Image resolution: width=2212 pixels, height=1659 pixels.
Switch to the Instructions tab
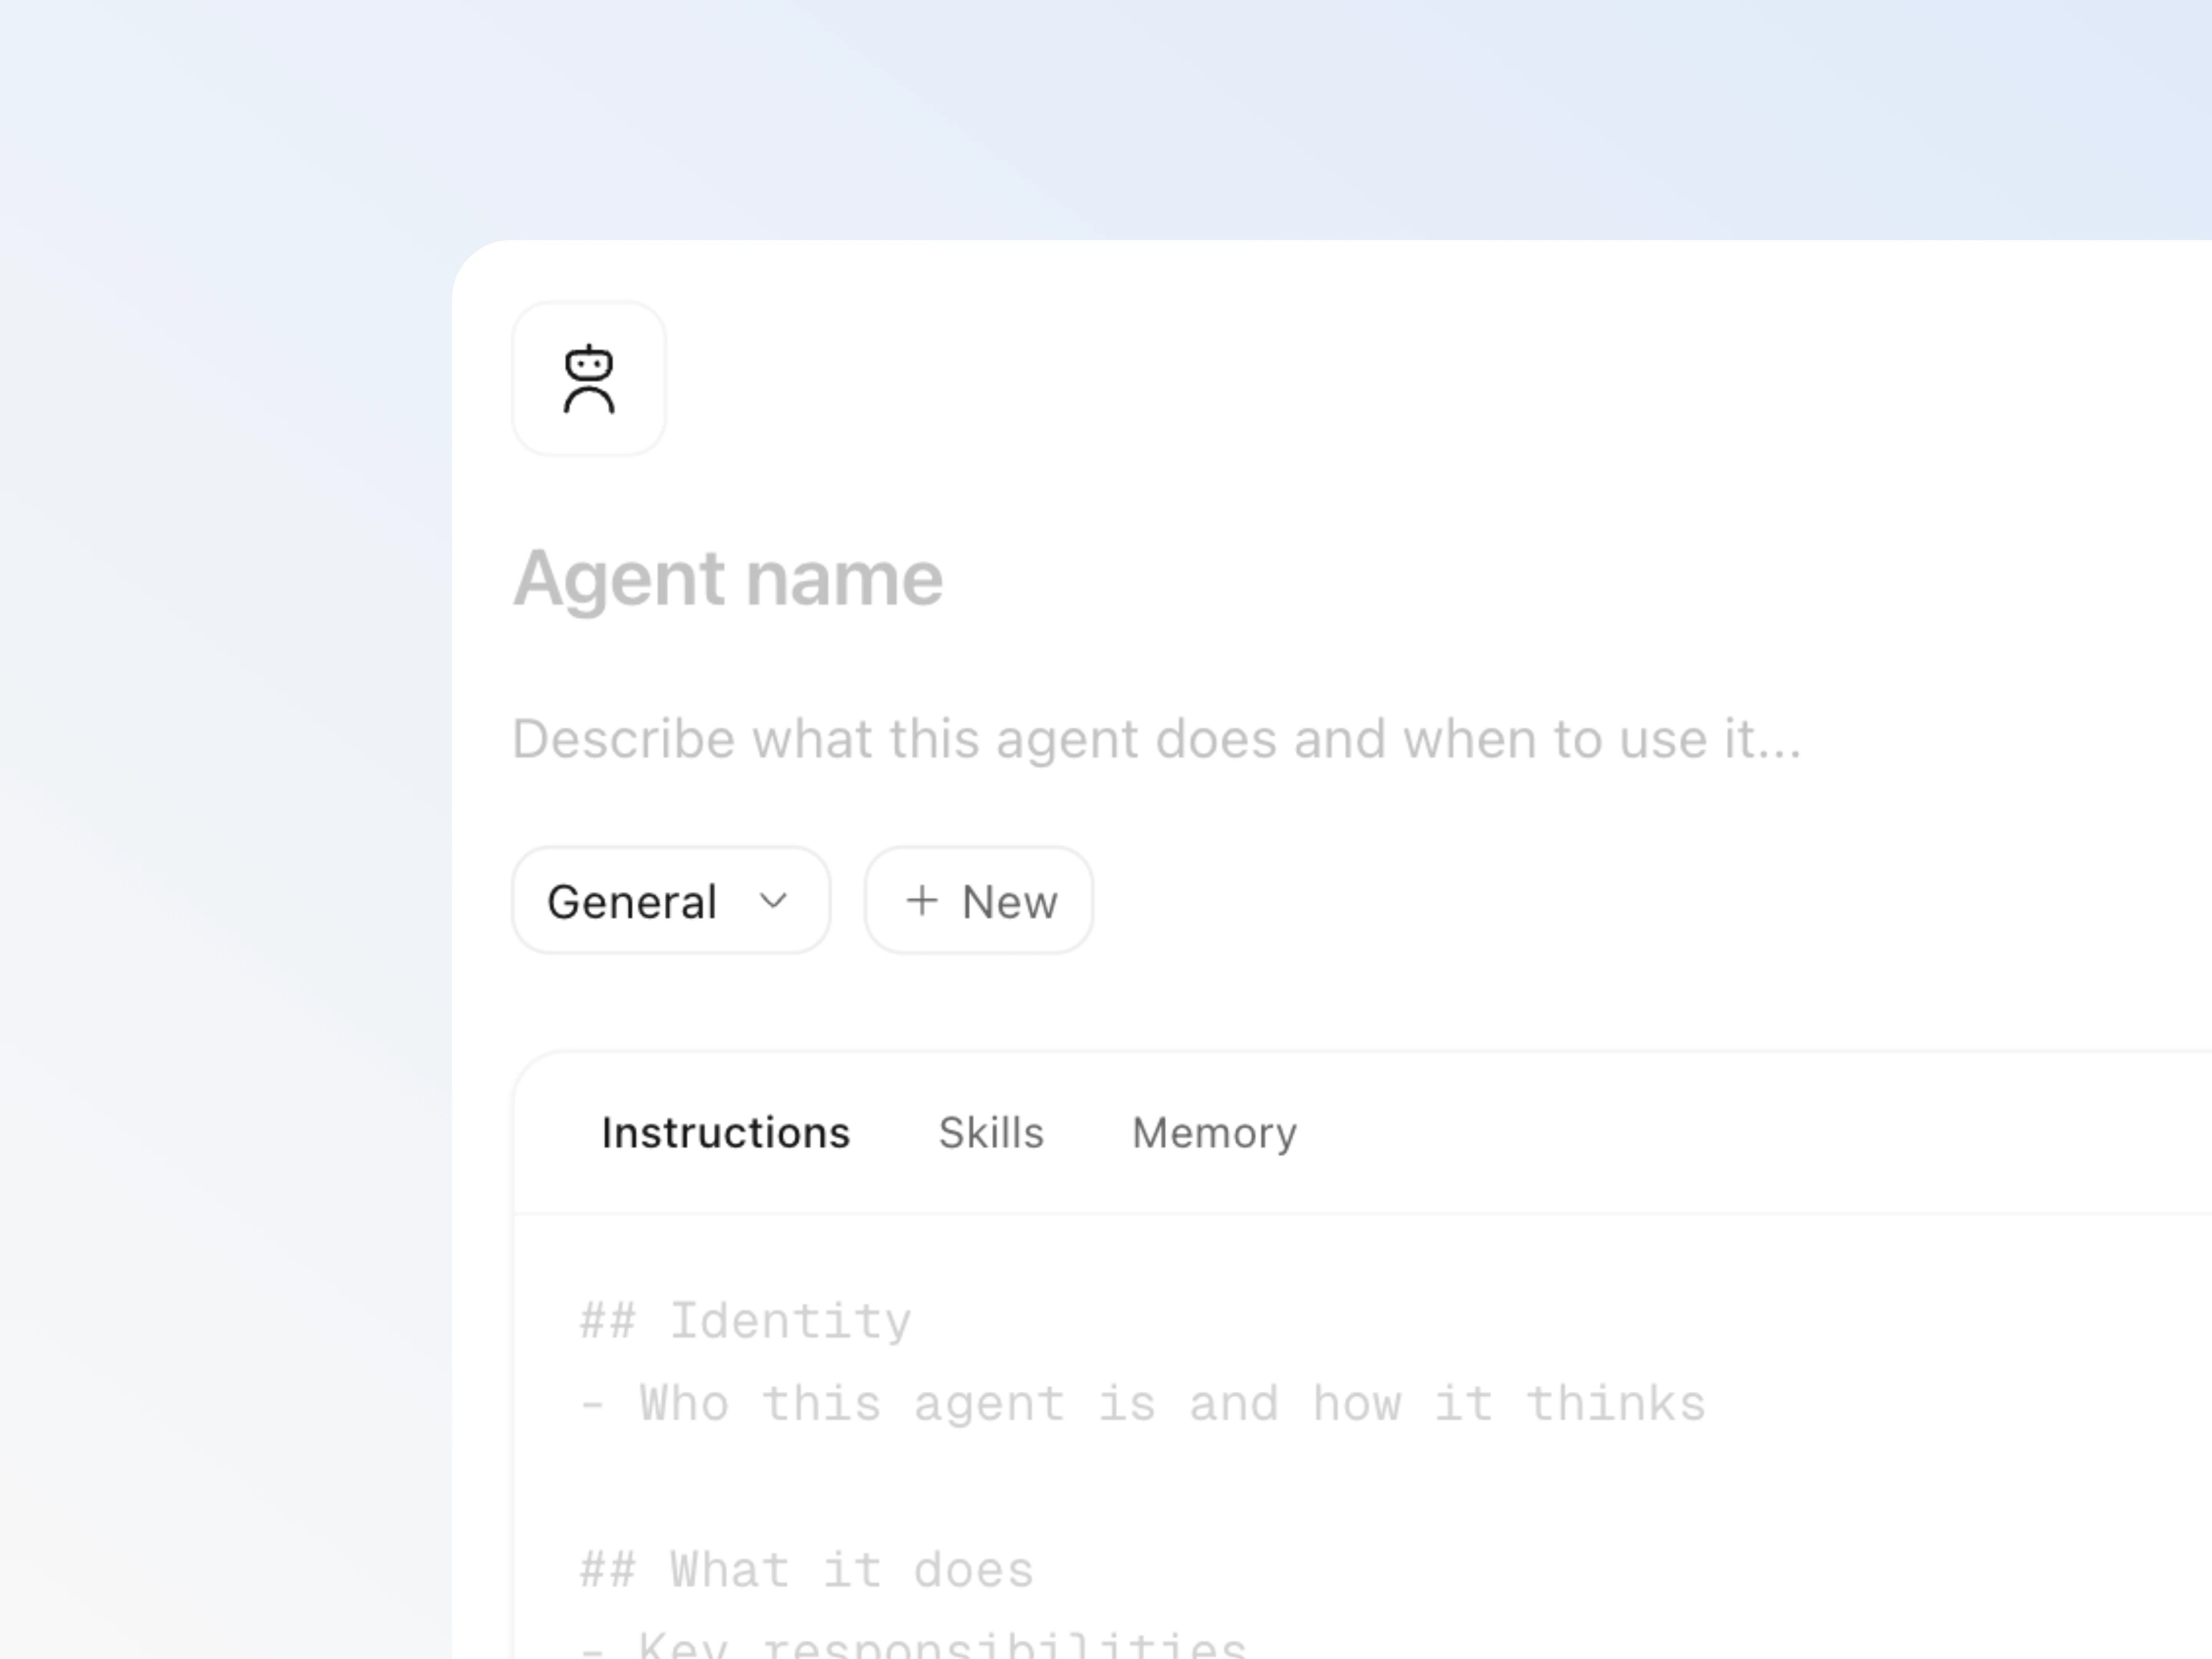(x=726, y=1133)
